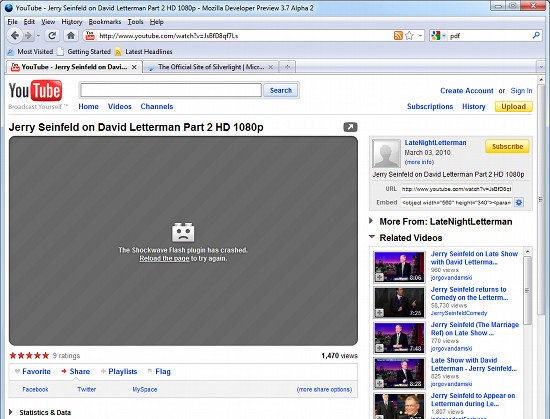Expand More From: LateNightLetterman section
Screen dimensions: 550x419
[371, 221]
